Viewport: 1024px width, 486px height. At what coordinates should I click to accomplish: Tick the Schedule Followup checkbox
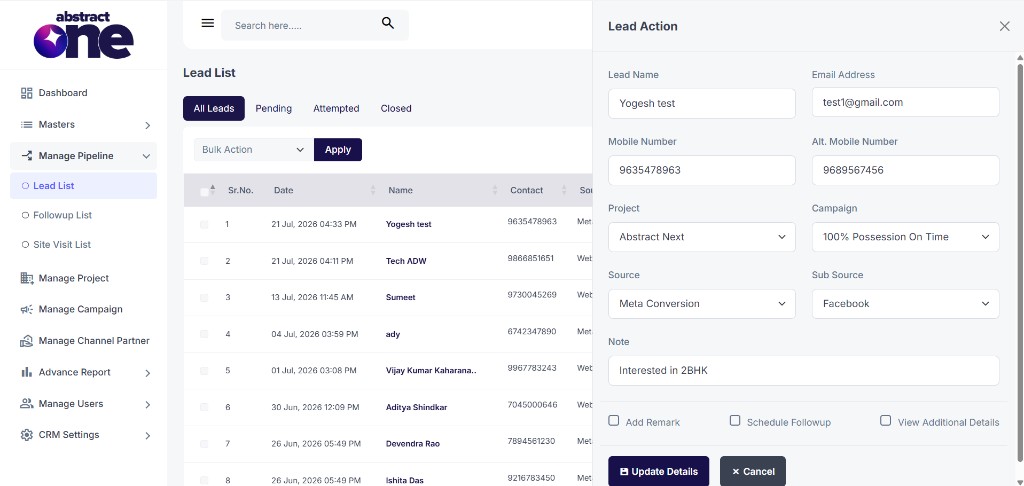pos(735,421)
